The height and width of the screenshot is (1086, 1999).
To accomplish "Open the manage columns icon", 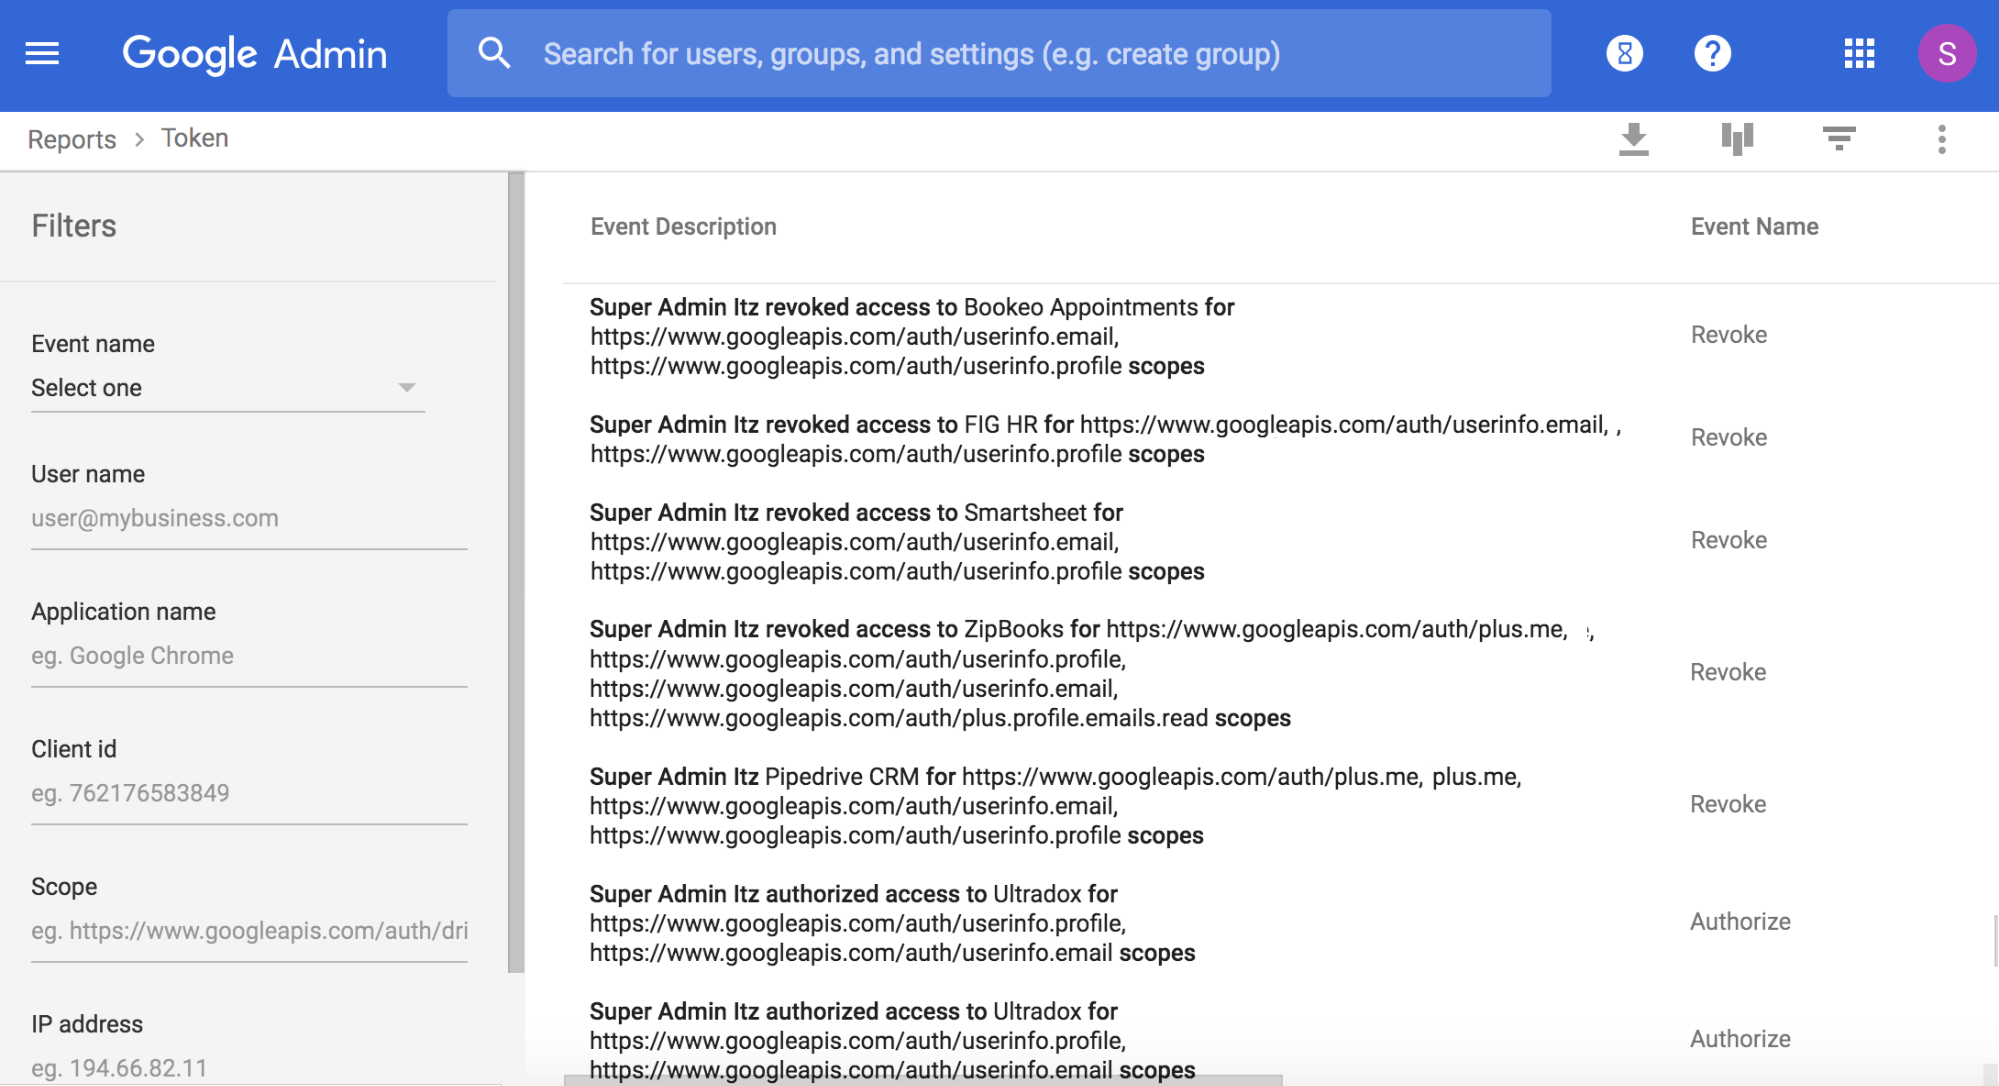I will click(1737, 139).
